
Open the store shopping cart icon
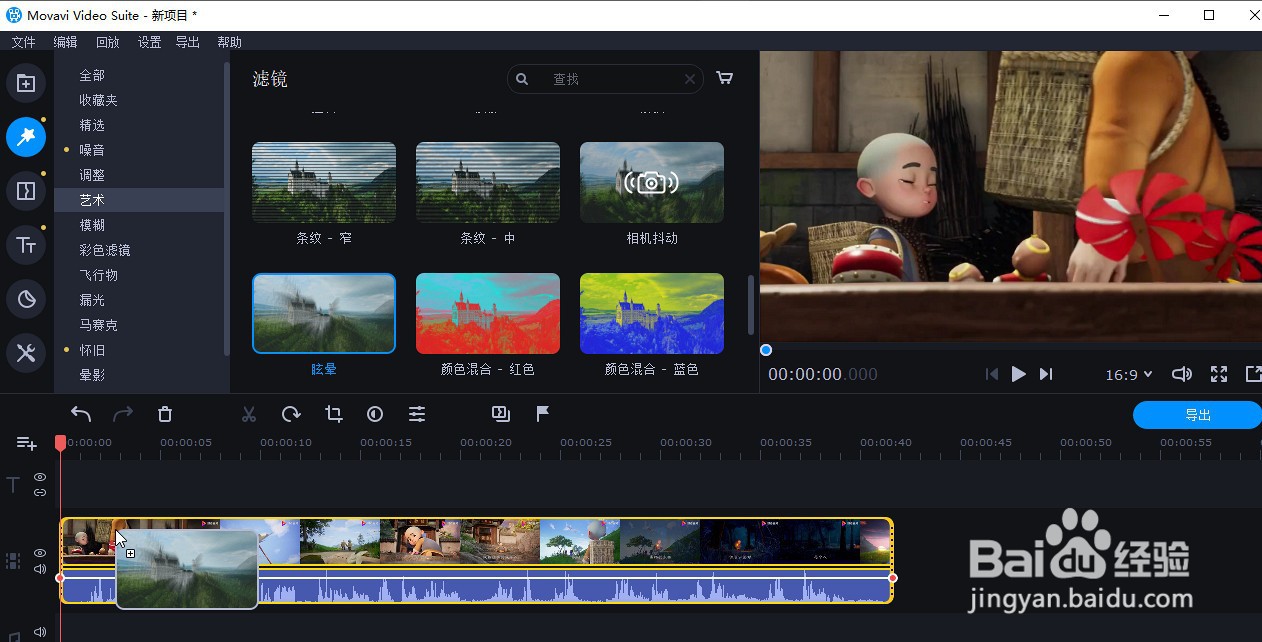tap(725, 79)
